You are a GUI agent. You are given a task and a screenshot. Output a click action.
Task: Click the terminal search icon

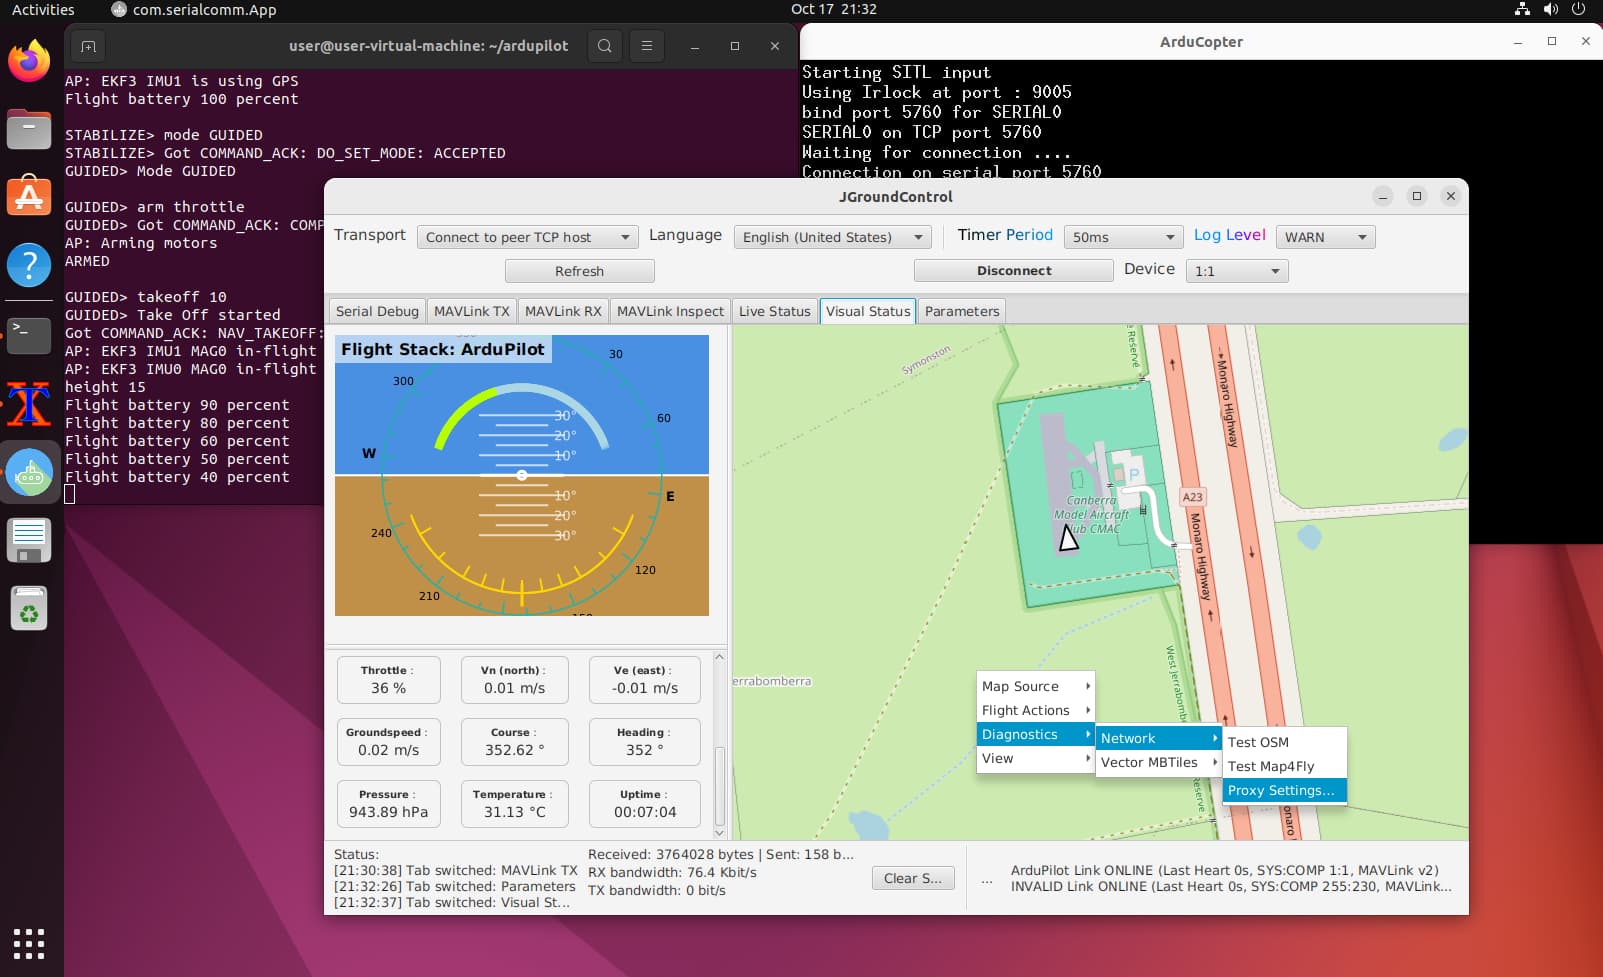click(605, 46)
